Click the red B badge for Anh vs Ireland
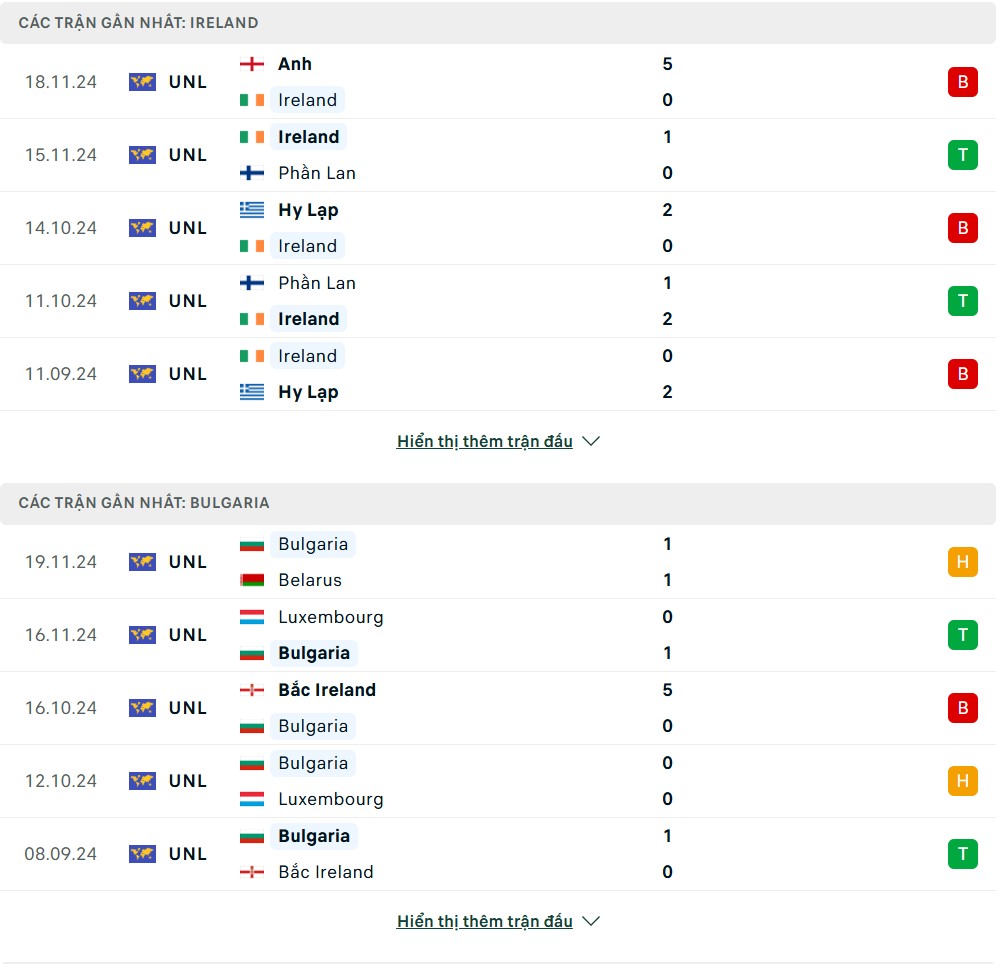The image size is (997, 964). coord(962,82)
